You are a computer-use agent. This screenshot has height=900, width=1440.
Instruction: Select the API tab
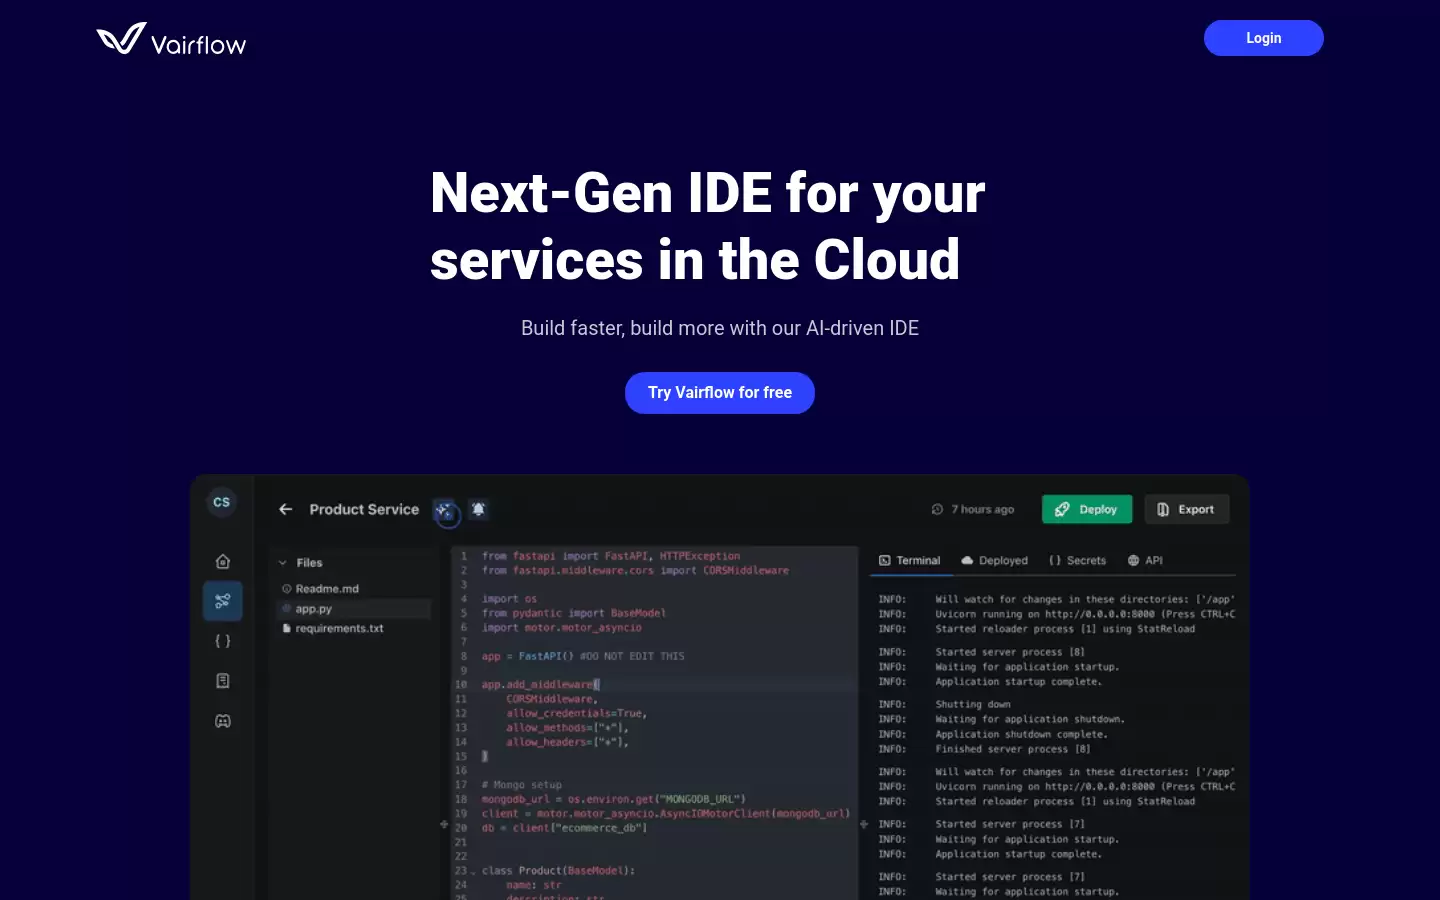click(x=1145, y=561)
